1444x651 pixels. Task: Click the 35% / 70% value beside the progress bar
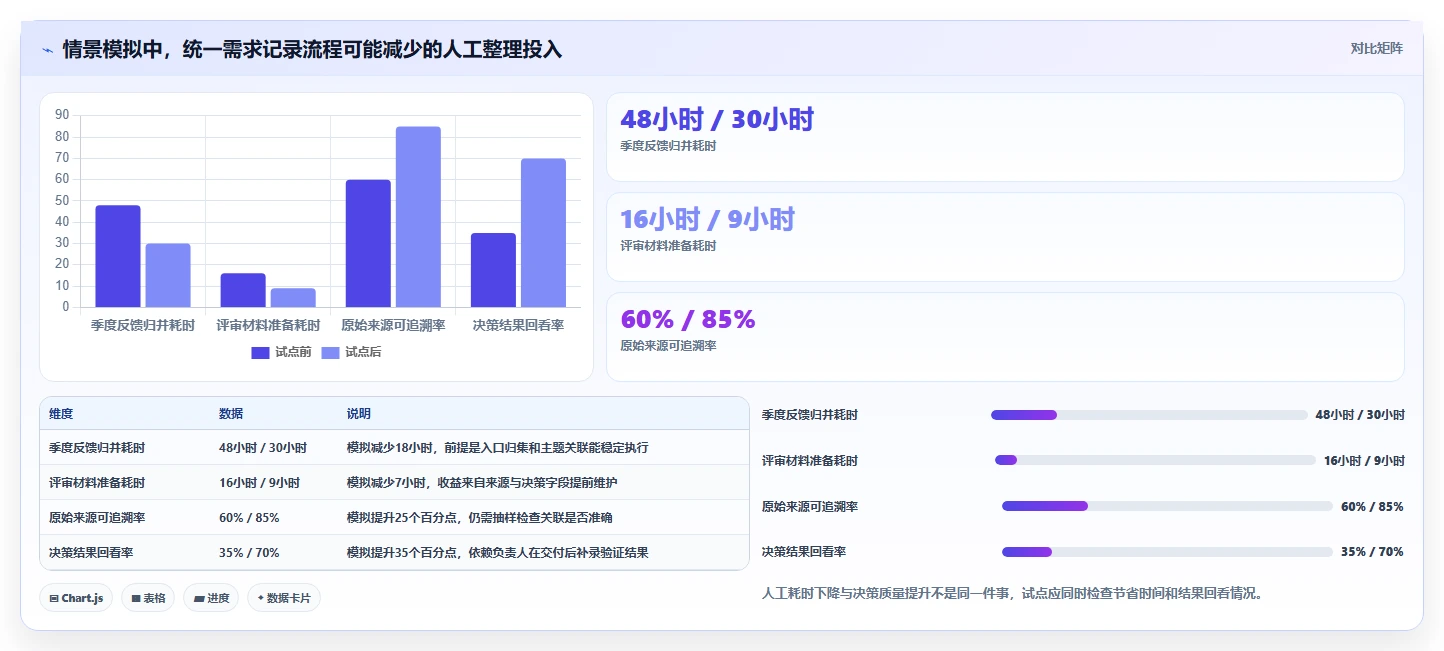click(x=1372, y=552)
